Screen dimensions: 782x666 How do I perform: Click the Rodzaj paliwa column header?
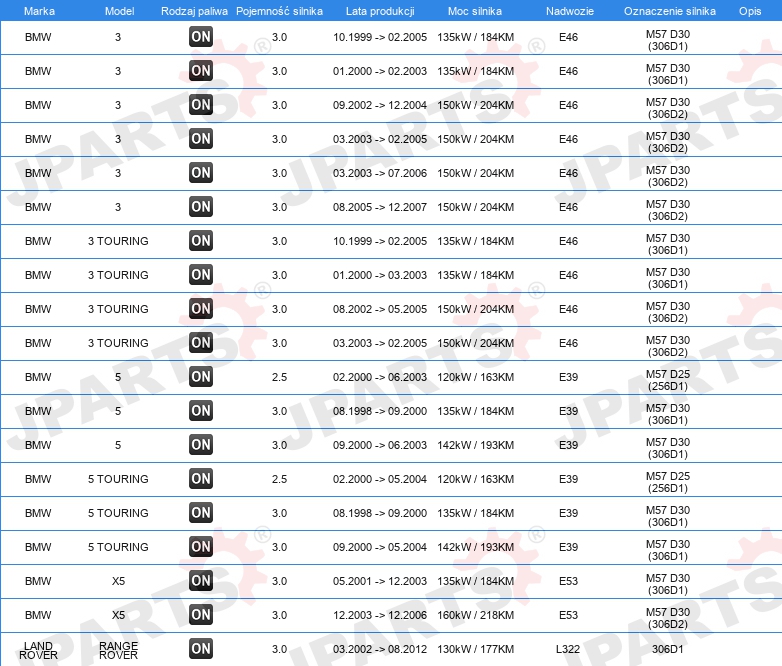(x=194, y=11)
